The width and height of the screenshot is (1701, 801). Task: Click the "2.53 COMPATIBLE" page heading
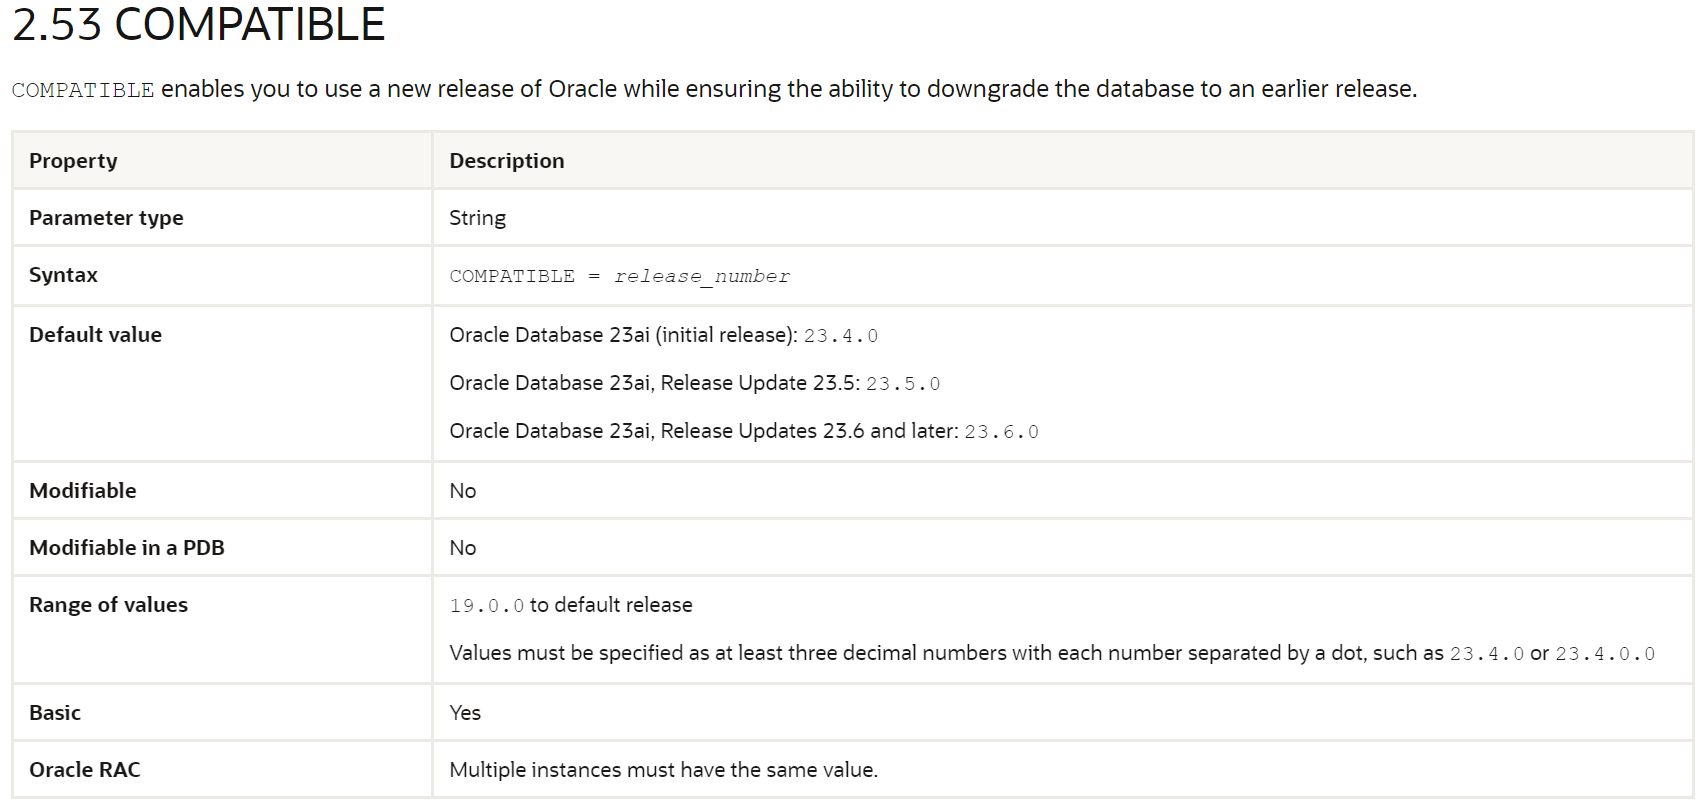198,24
